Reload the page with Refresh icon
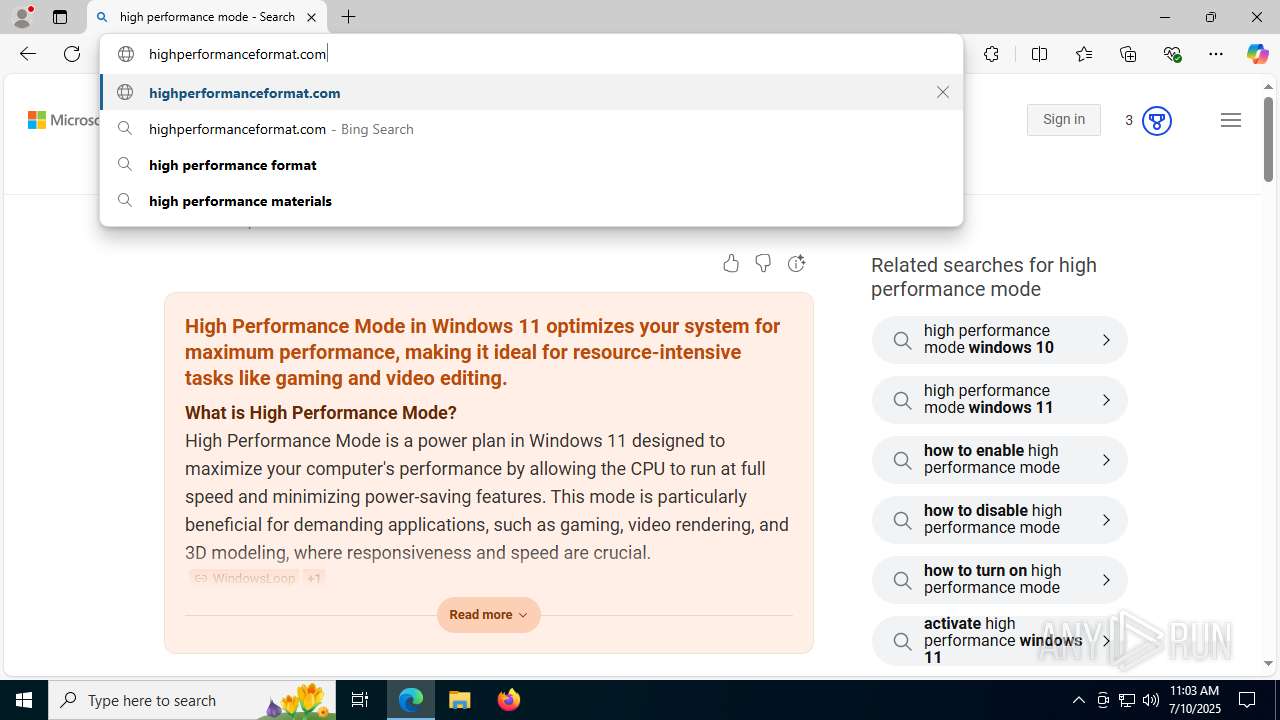This screenshot has width=1280, height=720. (x=72, y=54)
